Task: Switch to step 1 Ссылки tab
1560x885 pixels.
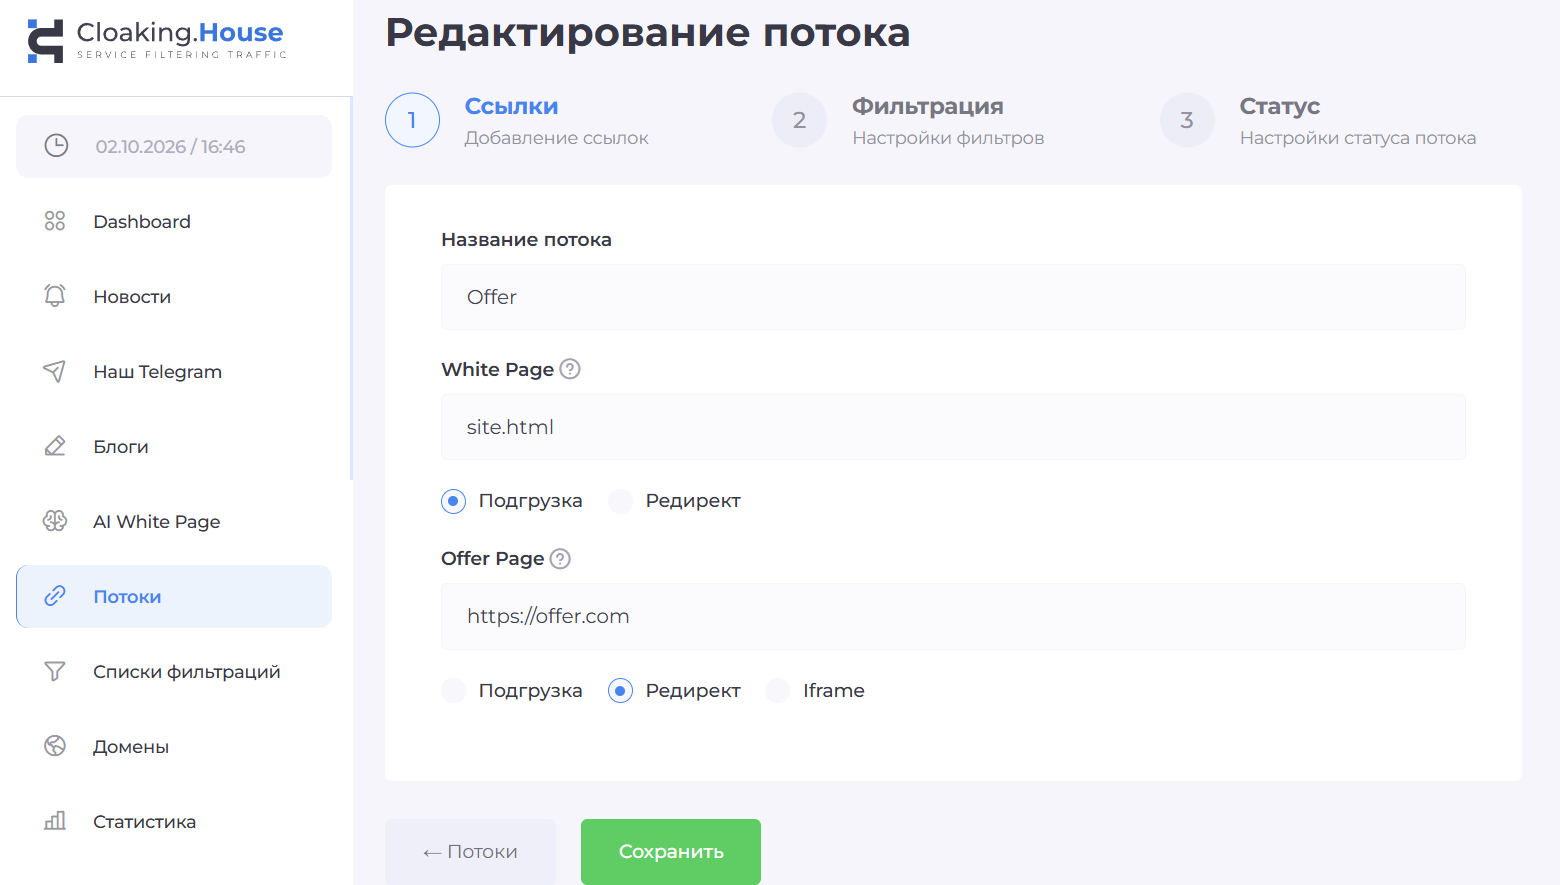Action: click(517, 120)
